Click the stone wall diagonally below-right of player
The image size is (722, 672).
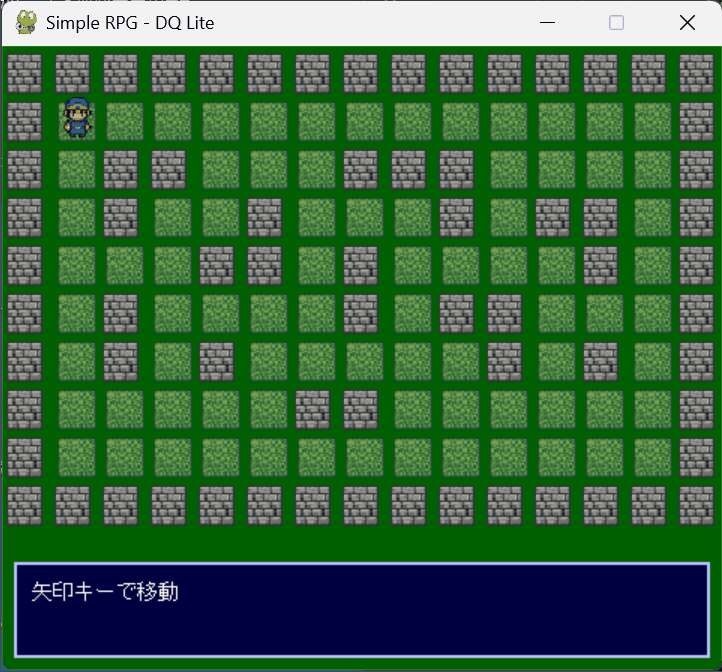pos(121,169)
